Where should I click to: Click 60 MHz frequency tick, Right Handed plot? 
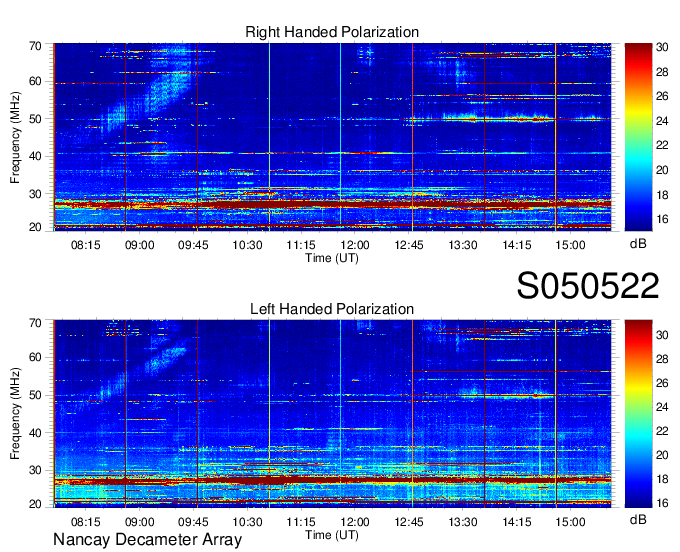(35, 81)
